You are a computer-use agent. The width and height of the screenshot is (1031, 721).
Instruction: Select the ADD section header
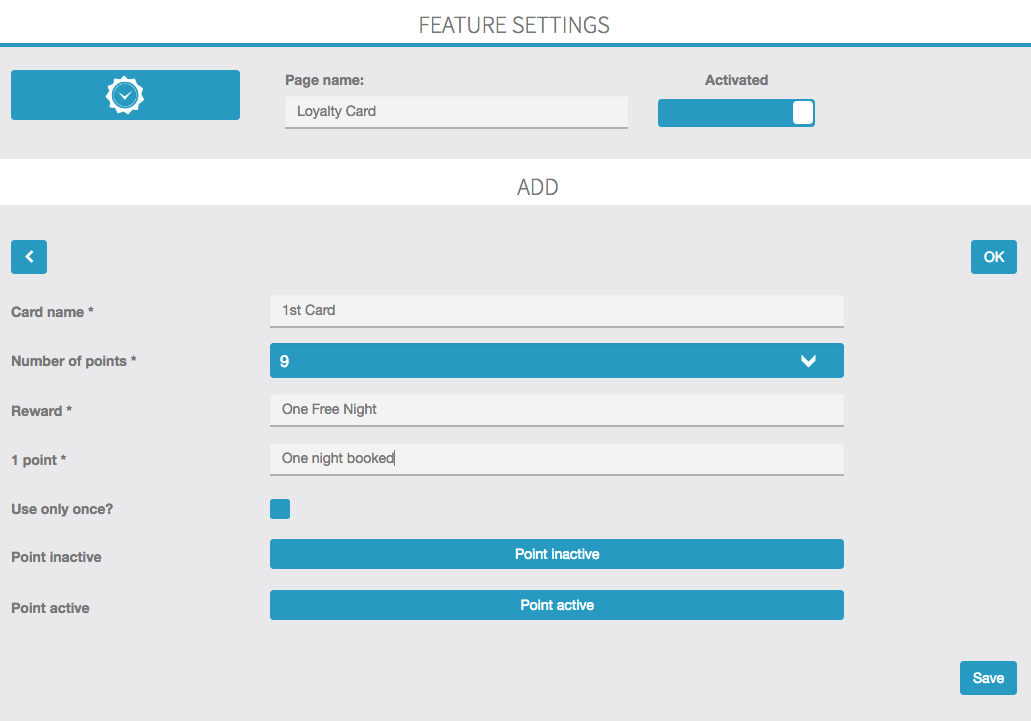coord(537,187)
